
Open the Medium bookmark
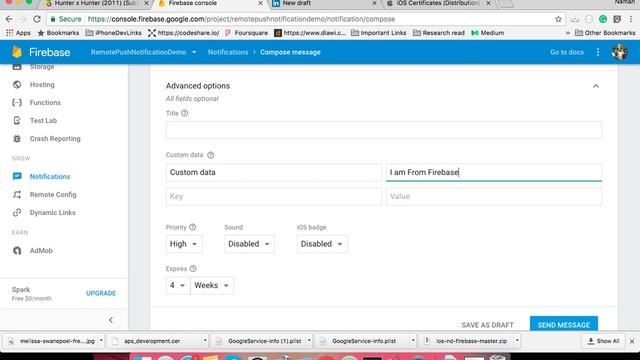(488, 33)
